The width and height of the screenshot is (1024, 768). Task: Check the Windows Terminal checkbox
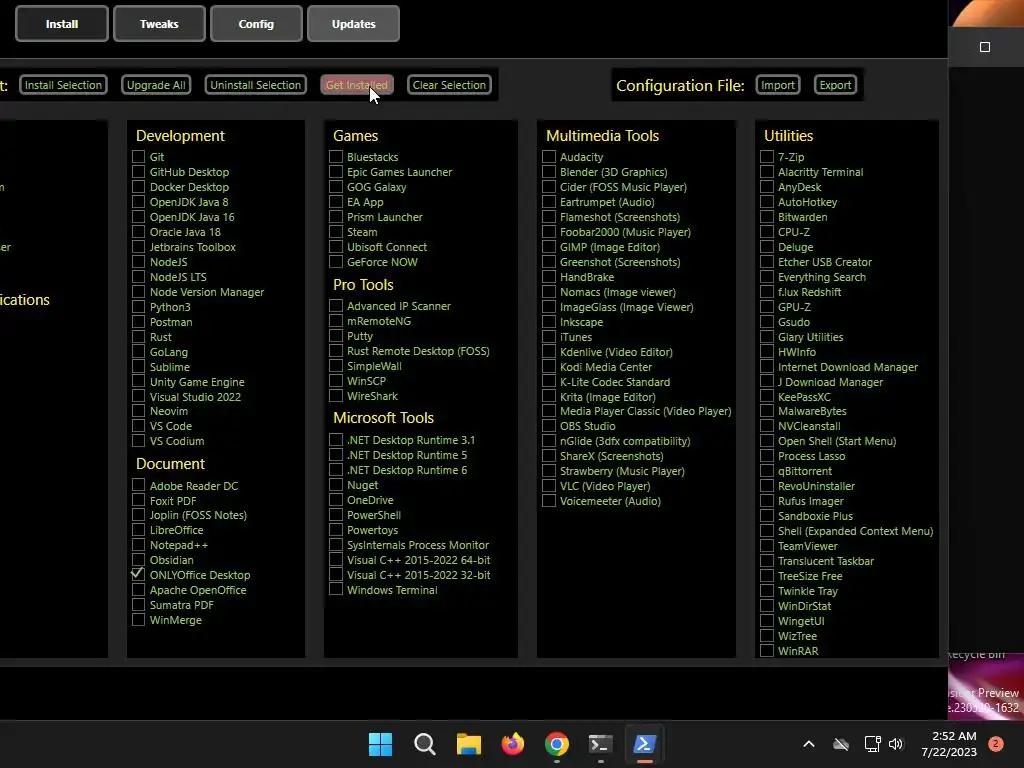[x=336, y=589]
